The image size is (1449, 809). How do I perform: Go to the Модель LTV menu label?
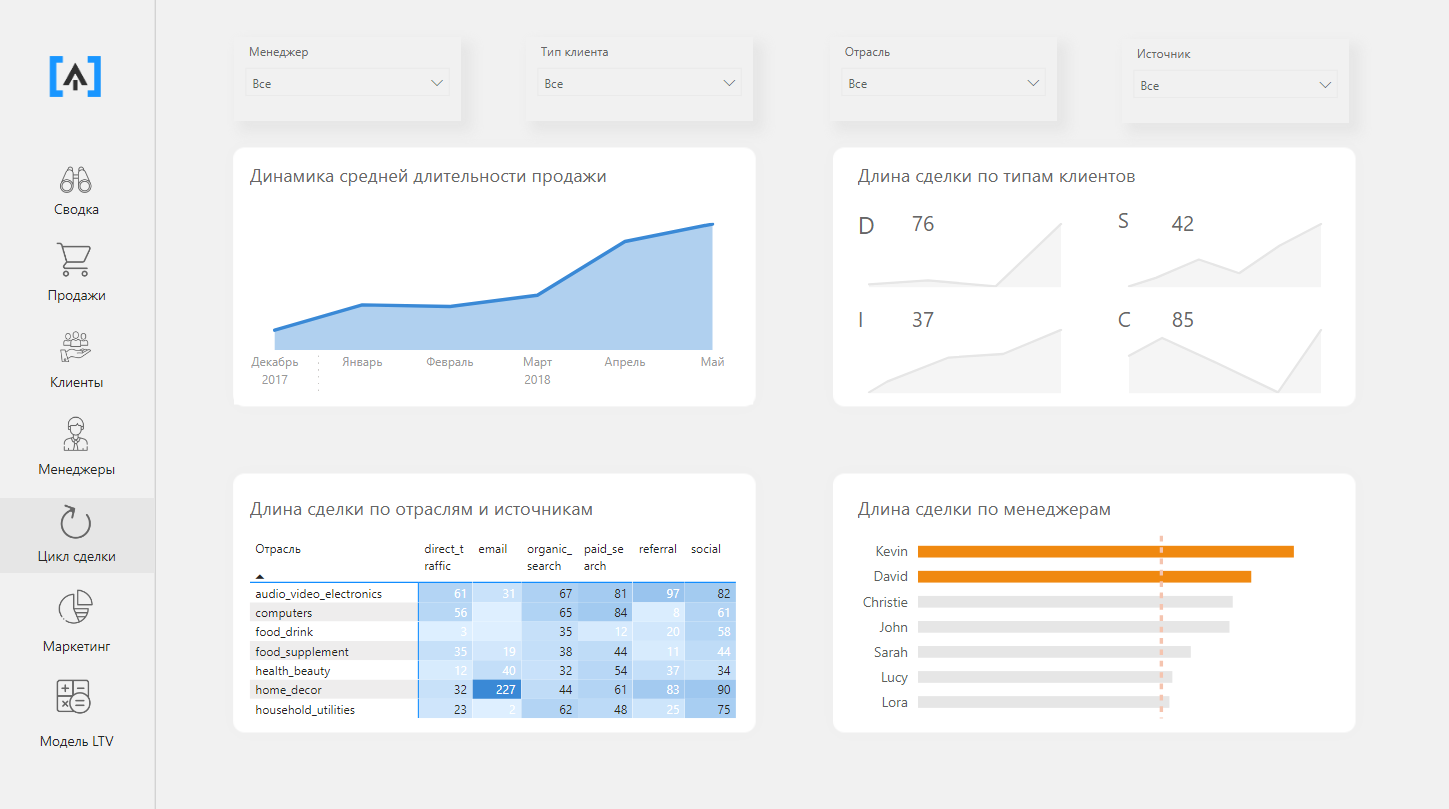(76, 742)
